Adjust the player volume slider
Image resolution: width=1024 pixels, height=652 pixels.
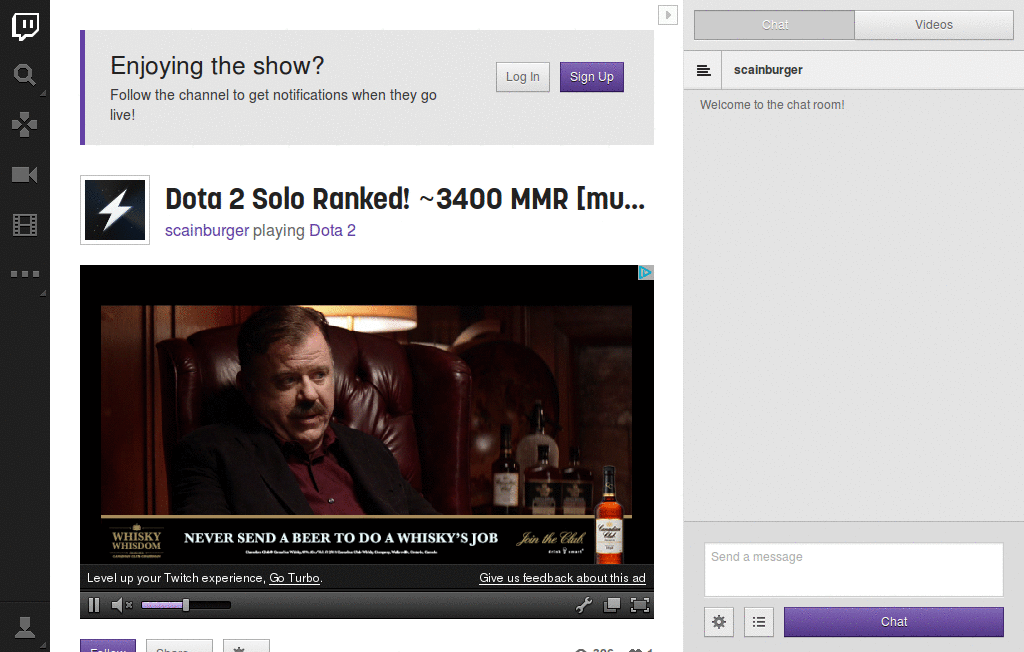pos(186,606)
